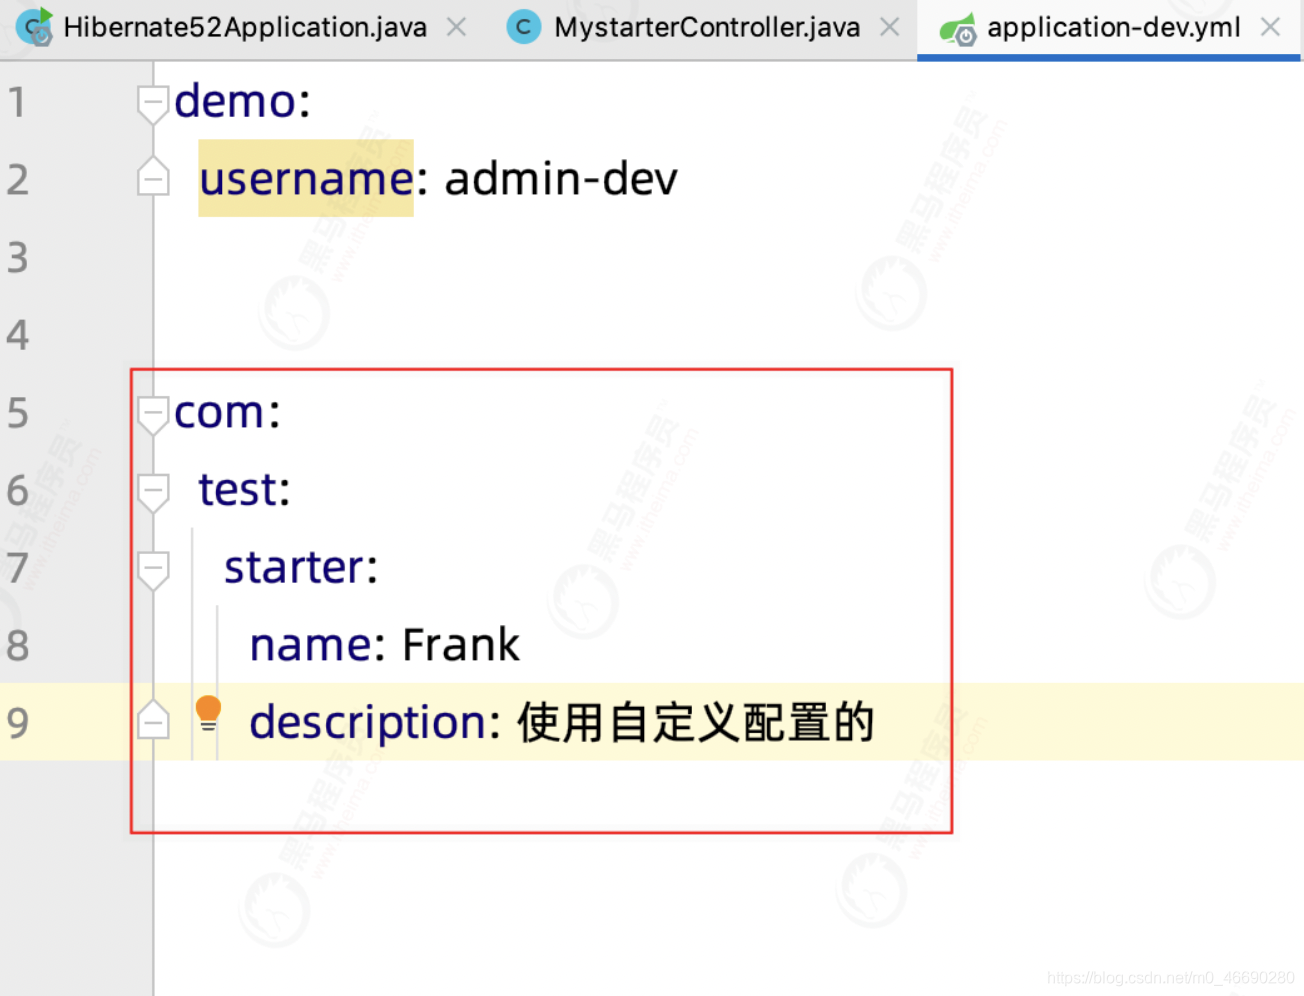The image size is (1304, 996).
Task: Click line number 1 in gutter
Action: click(x=17, y=102)
